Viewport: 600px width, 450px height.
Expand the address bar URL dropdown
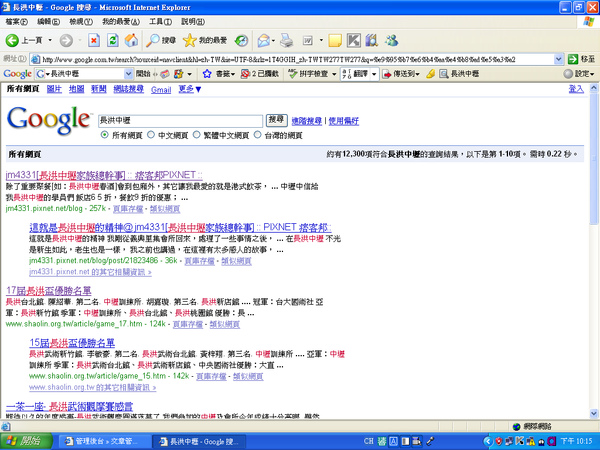coord(558,59)
